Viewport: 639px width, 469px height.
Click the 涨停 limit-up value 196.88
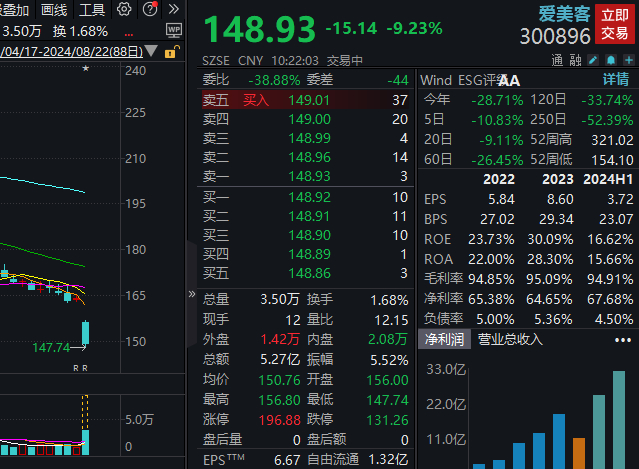(x=280, y=420)
